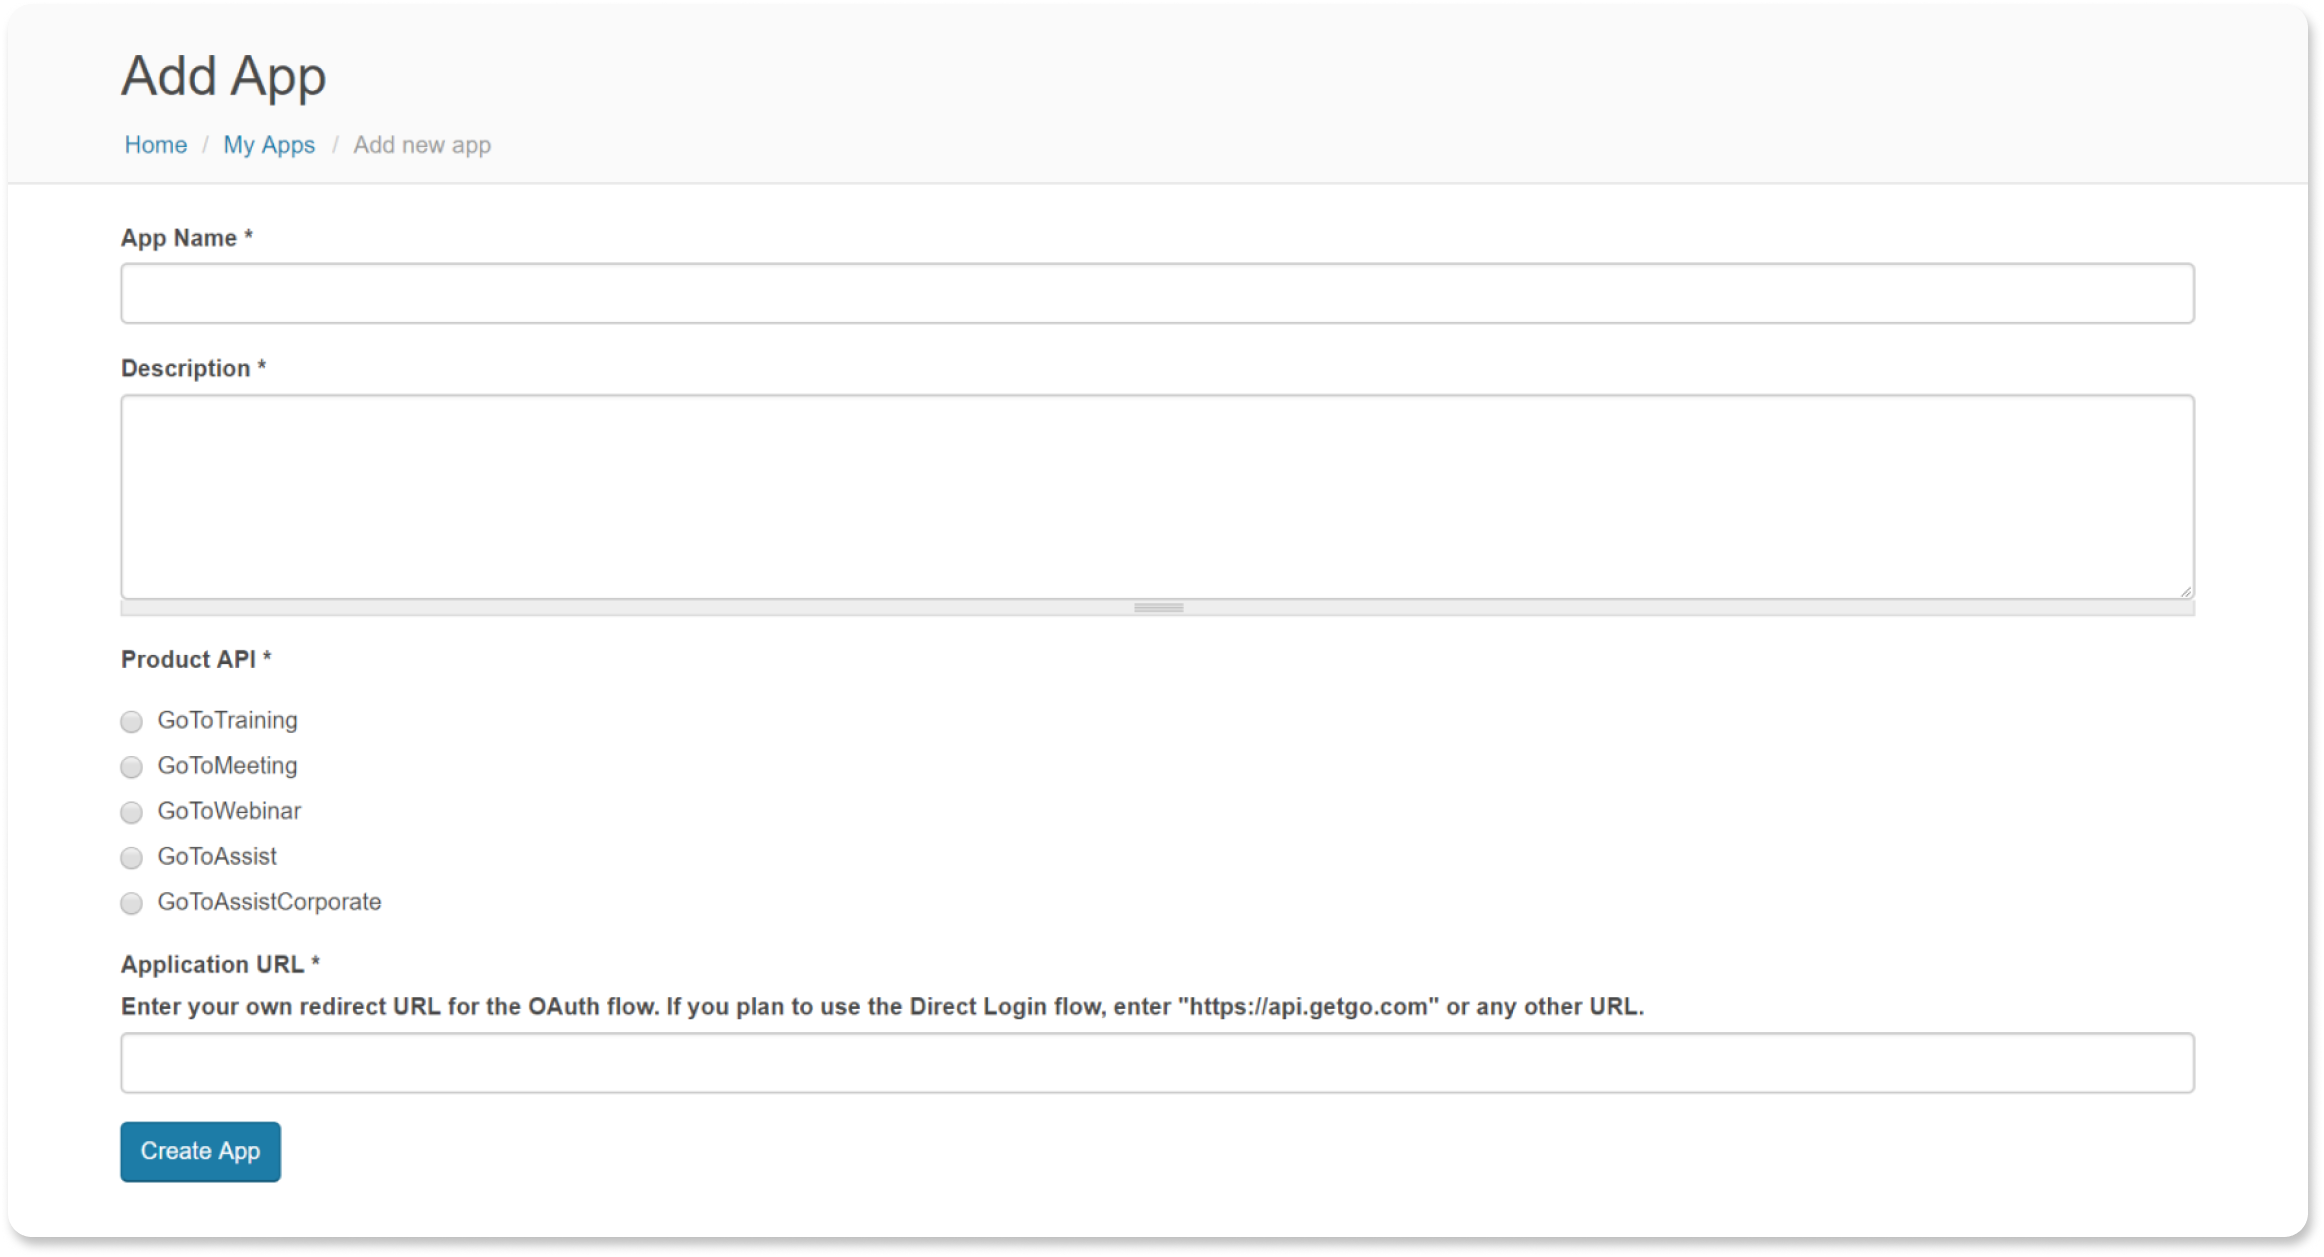Click the 'Description *' label
This screenshot has height=1257, width=2324.
click(193, 368)
